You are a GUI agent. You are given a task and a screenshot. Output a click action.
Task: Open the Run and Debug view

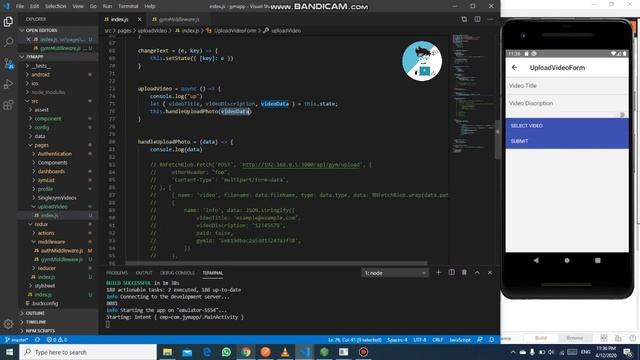click(8, 84)
